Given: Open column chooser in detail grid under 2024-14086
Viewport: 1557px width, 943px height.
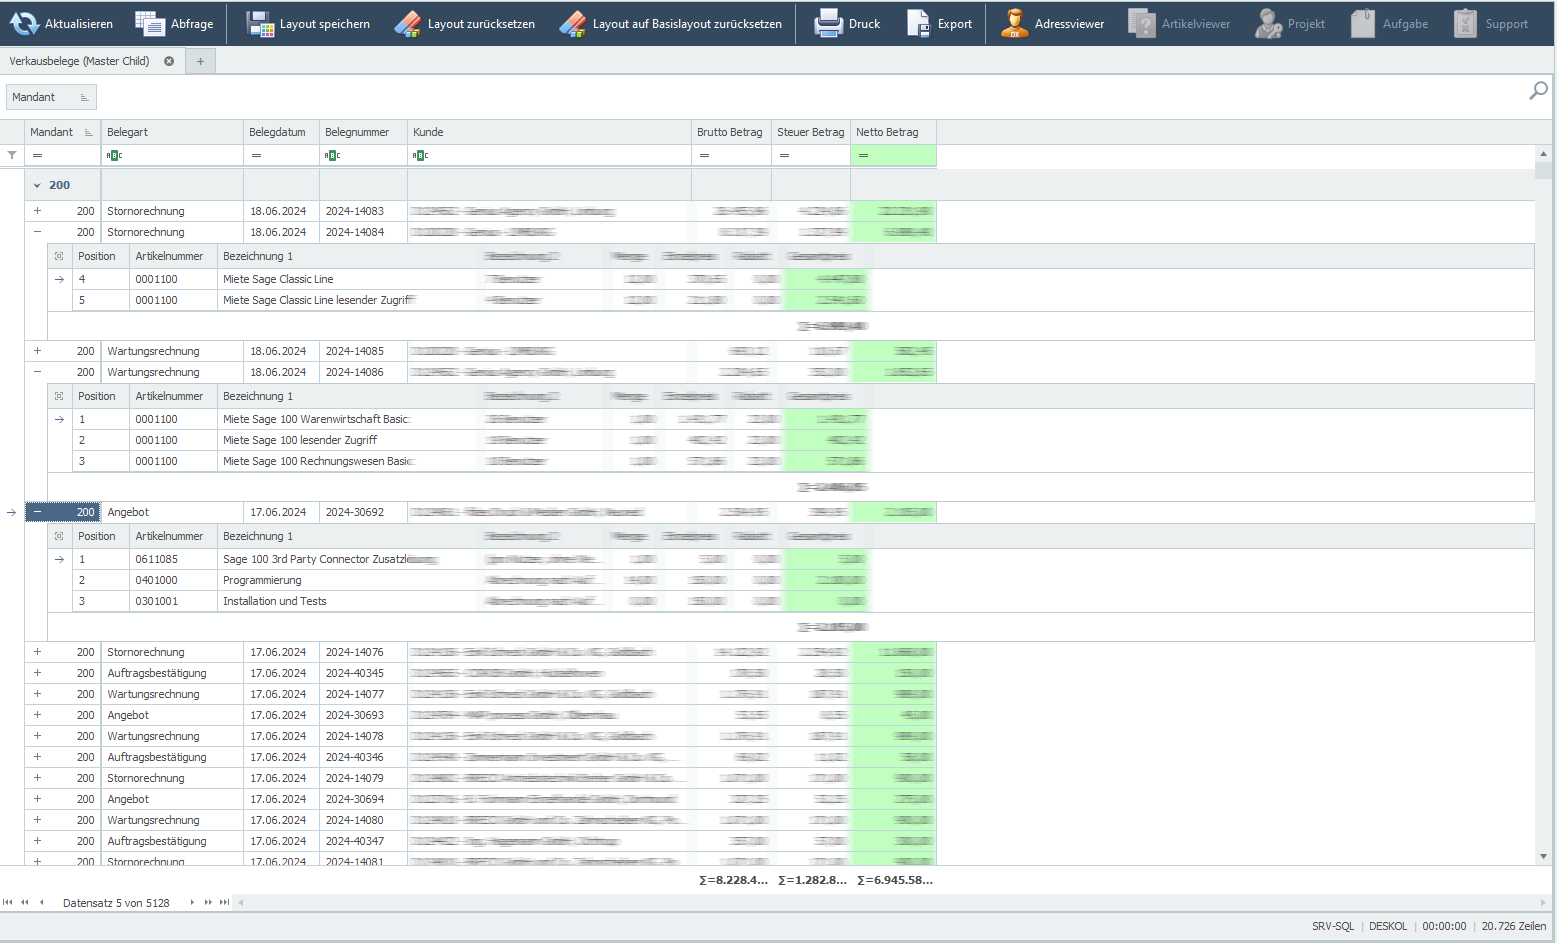Looking at the screenshot, I should [59, 396].
